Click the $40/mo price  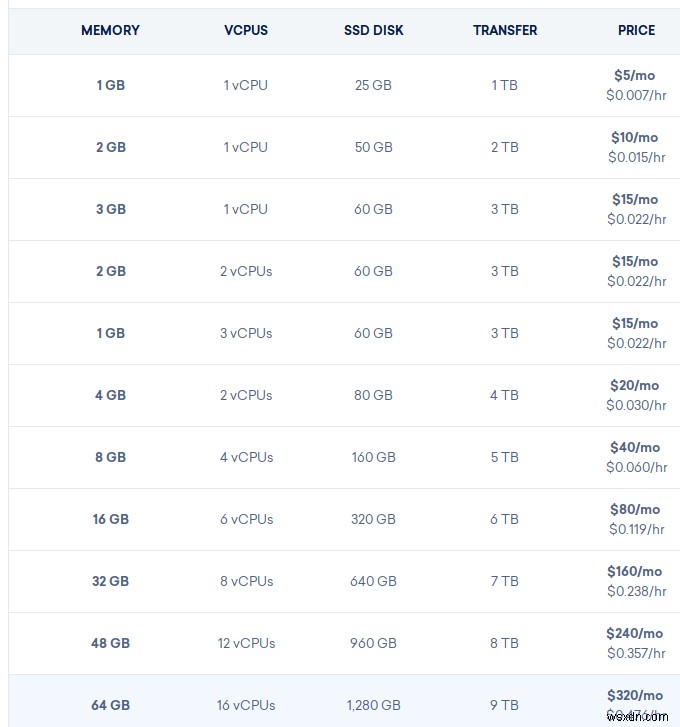635,447
